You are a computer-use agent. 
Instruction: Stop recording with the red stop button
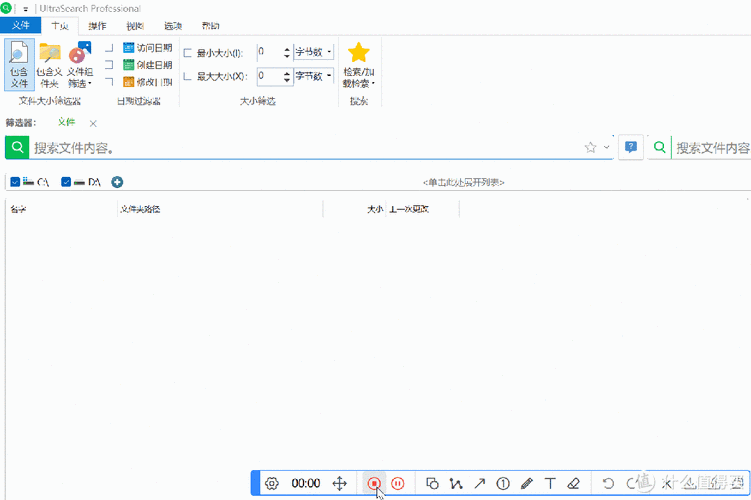click(374, 483)
